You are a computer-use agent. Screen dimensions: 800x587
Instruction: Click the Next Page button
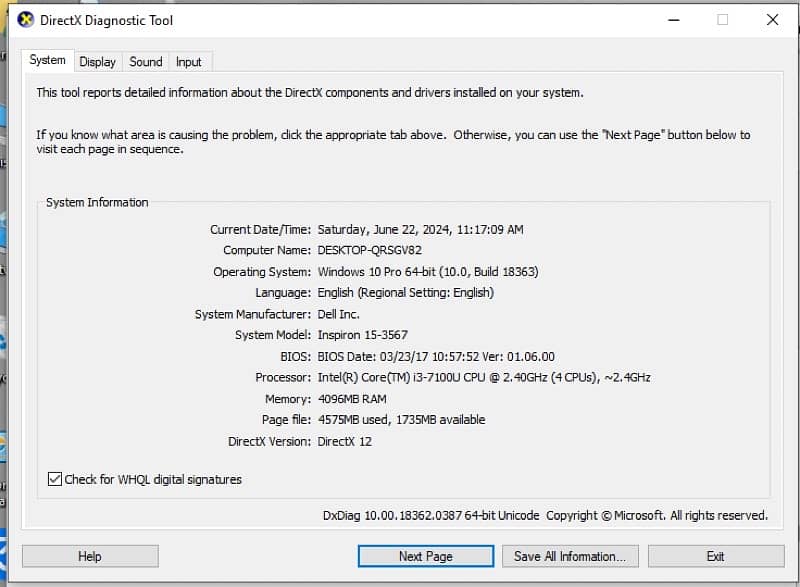pyautogui.click(x=425, y=556)
